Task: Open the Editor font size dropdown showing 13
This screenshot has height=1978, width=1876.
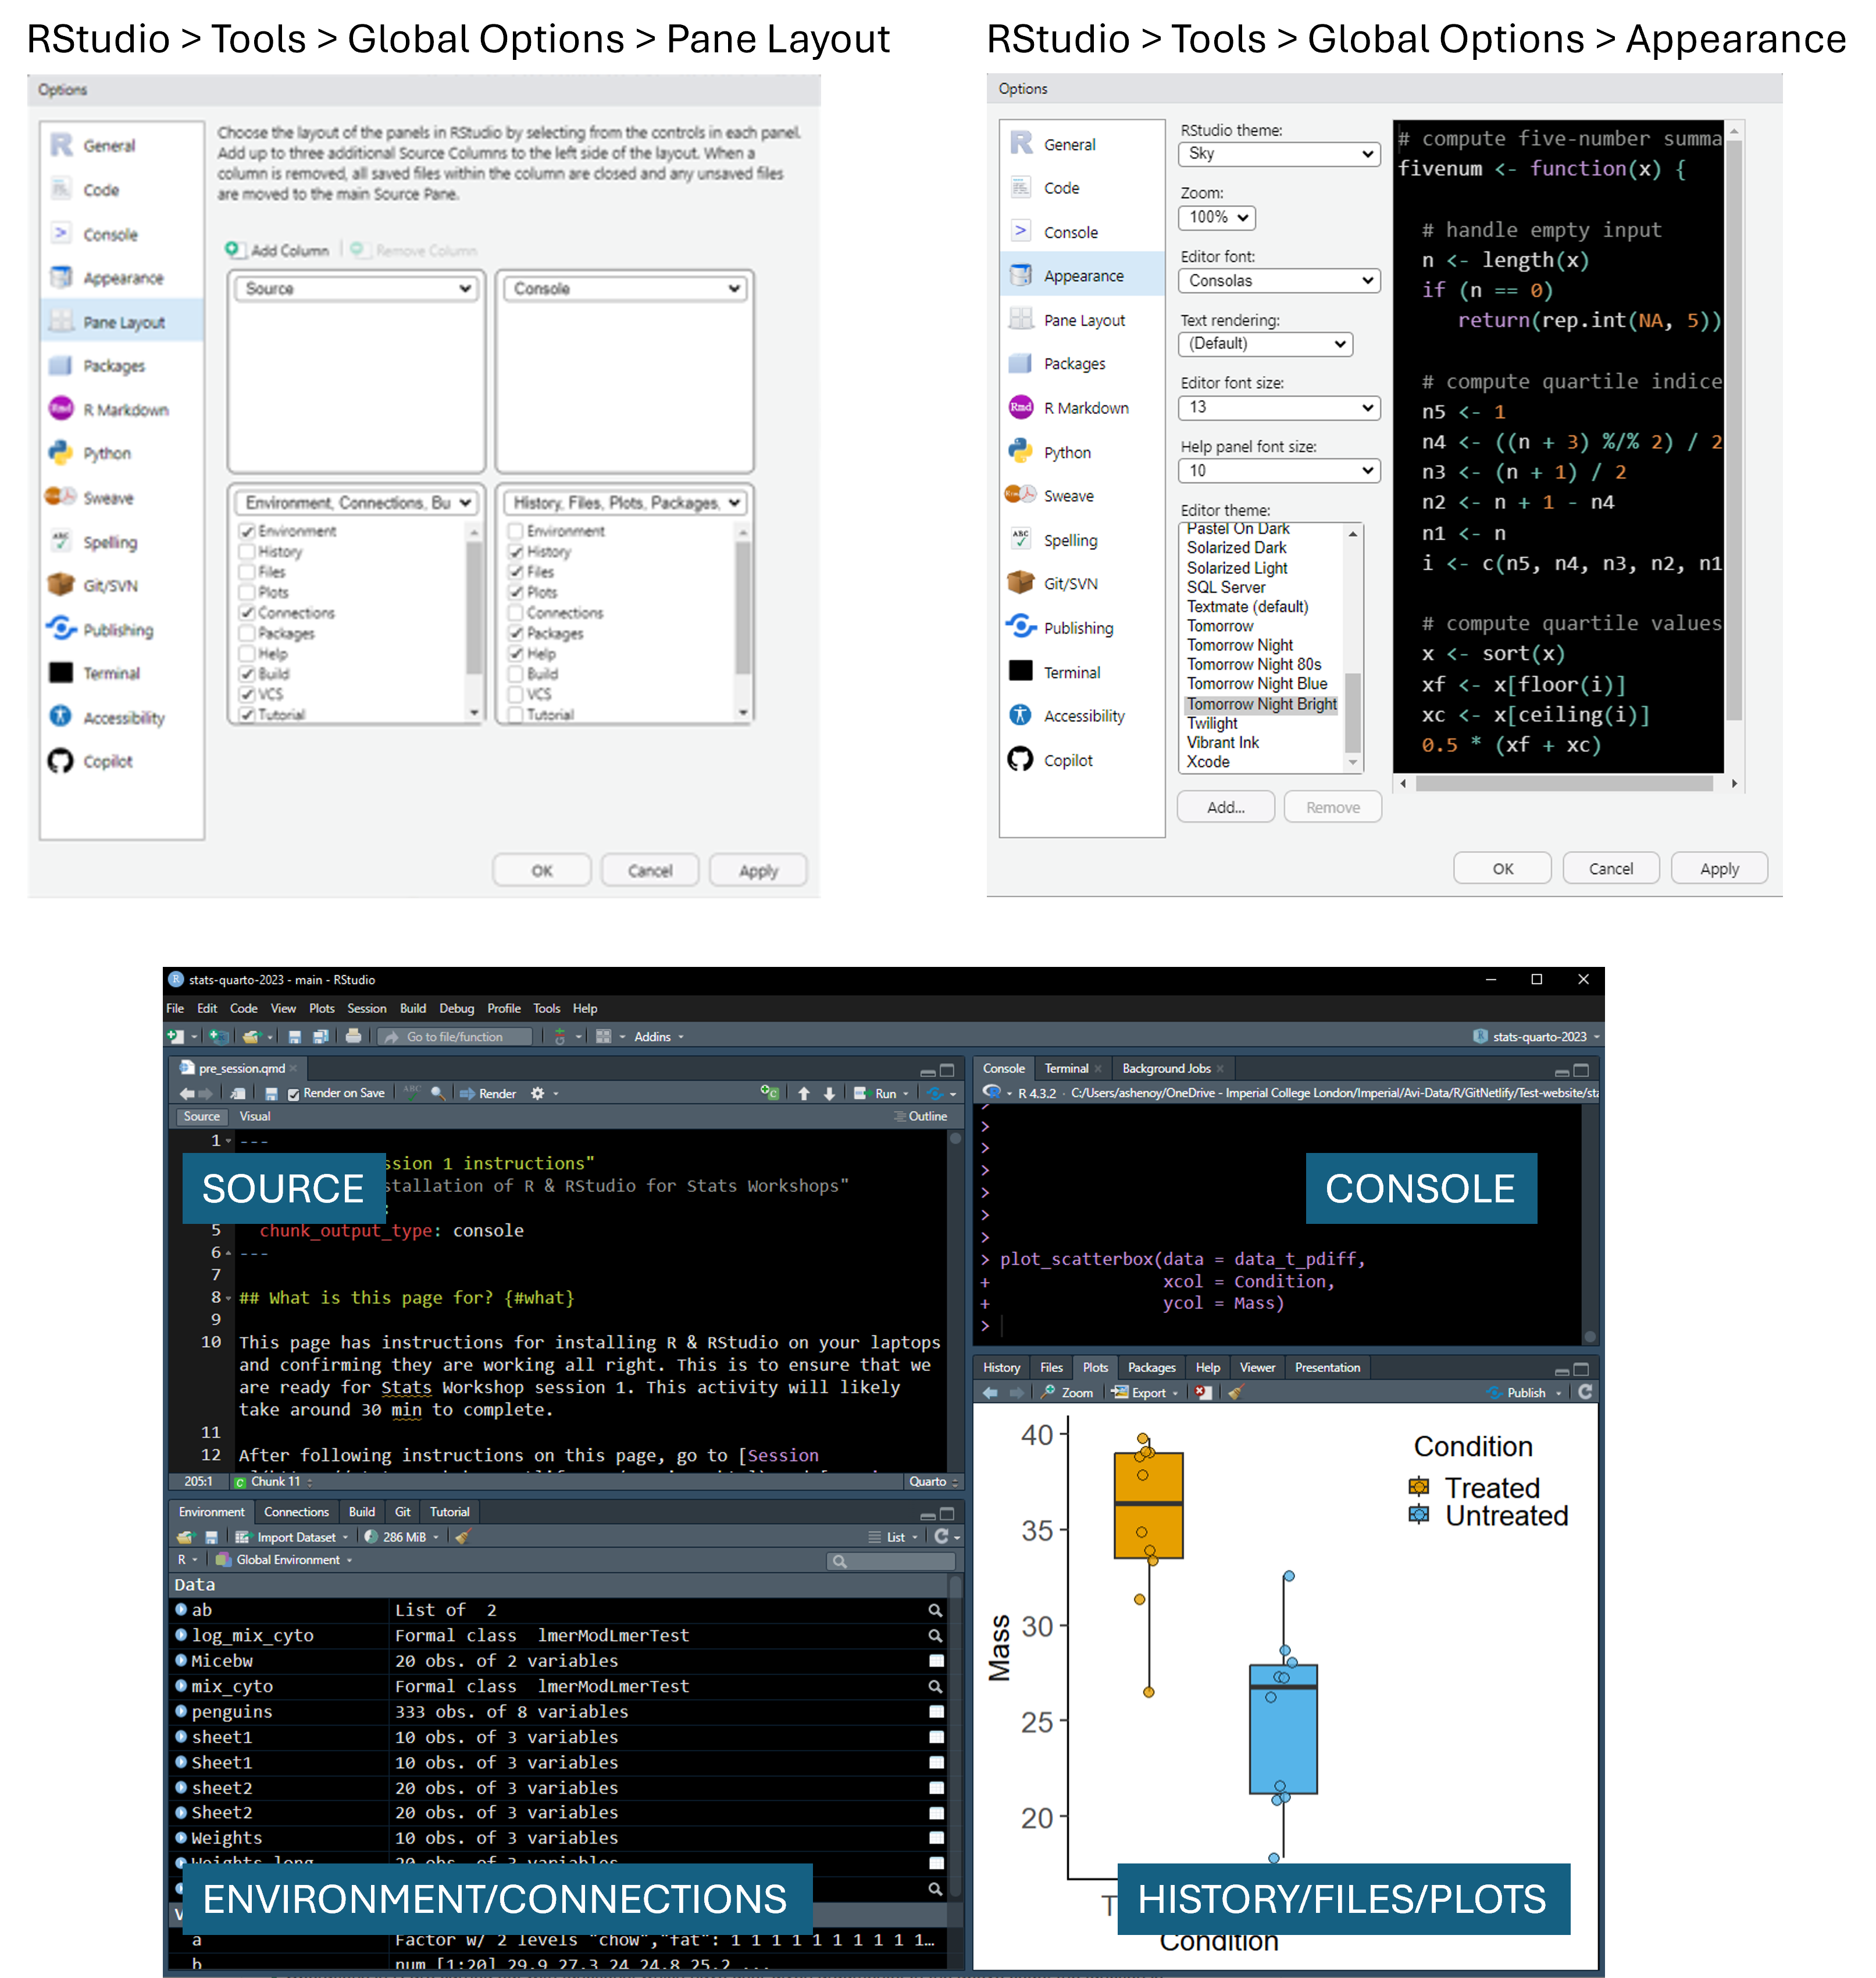Action: coord(1279,408)
